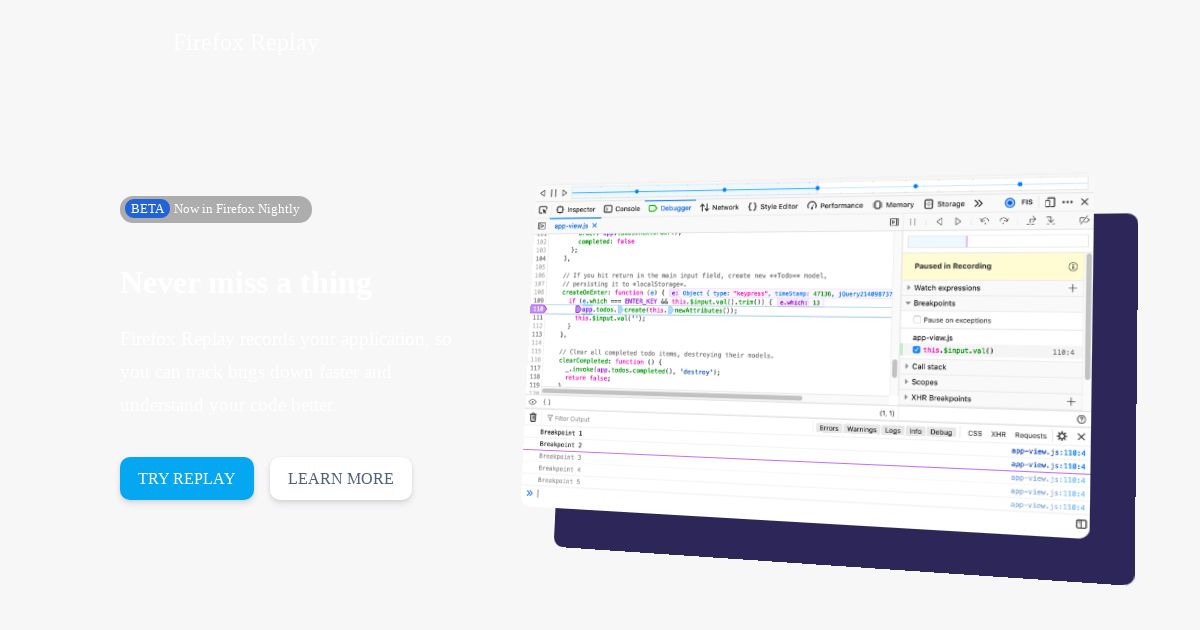Open console settings gear icon
1200x630 pixels.
(1062, 436)
